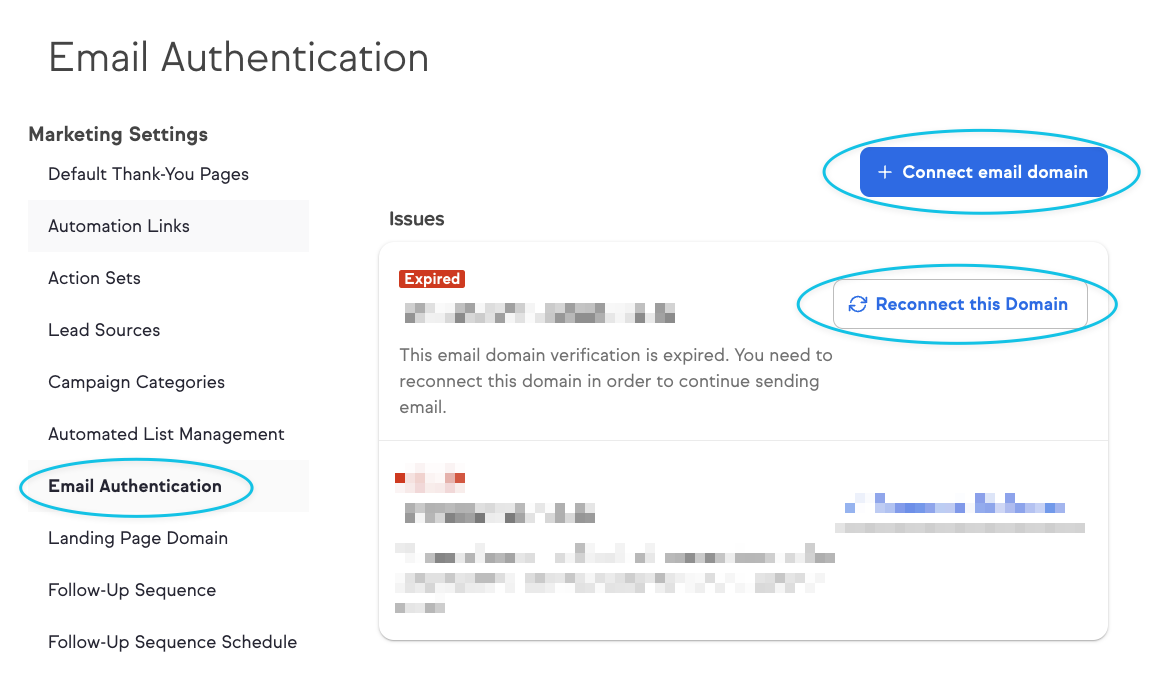Open Automation Links settings
Viewport: 1154px width, 695px height.
[119, 226]
